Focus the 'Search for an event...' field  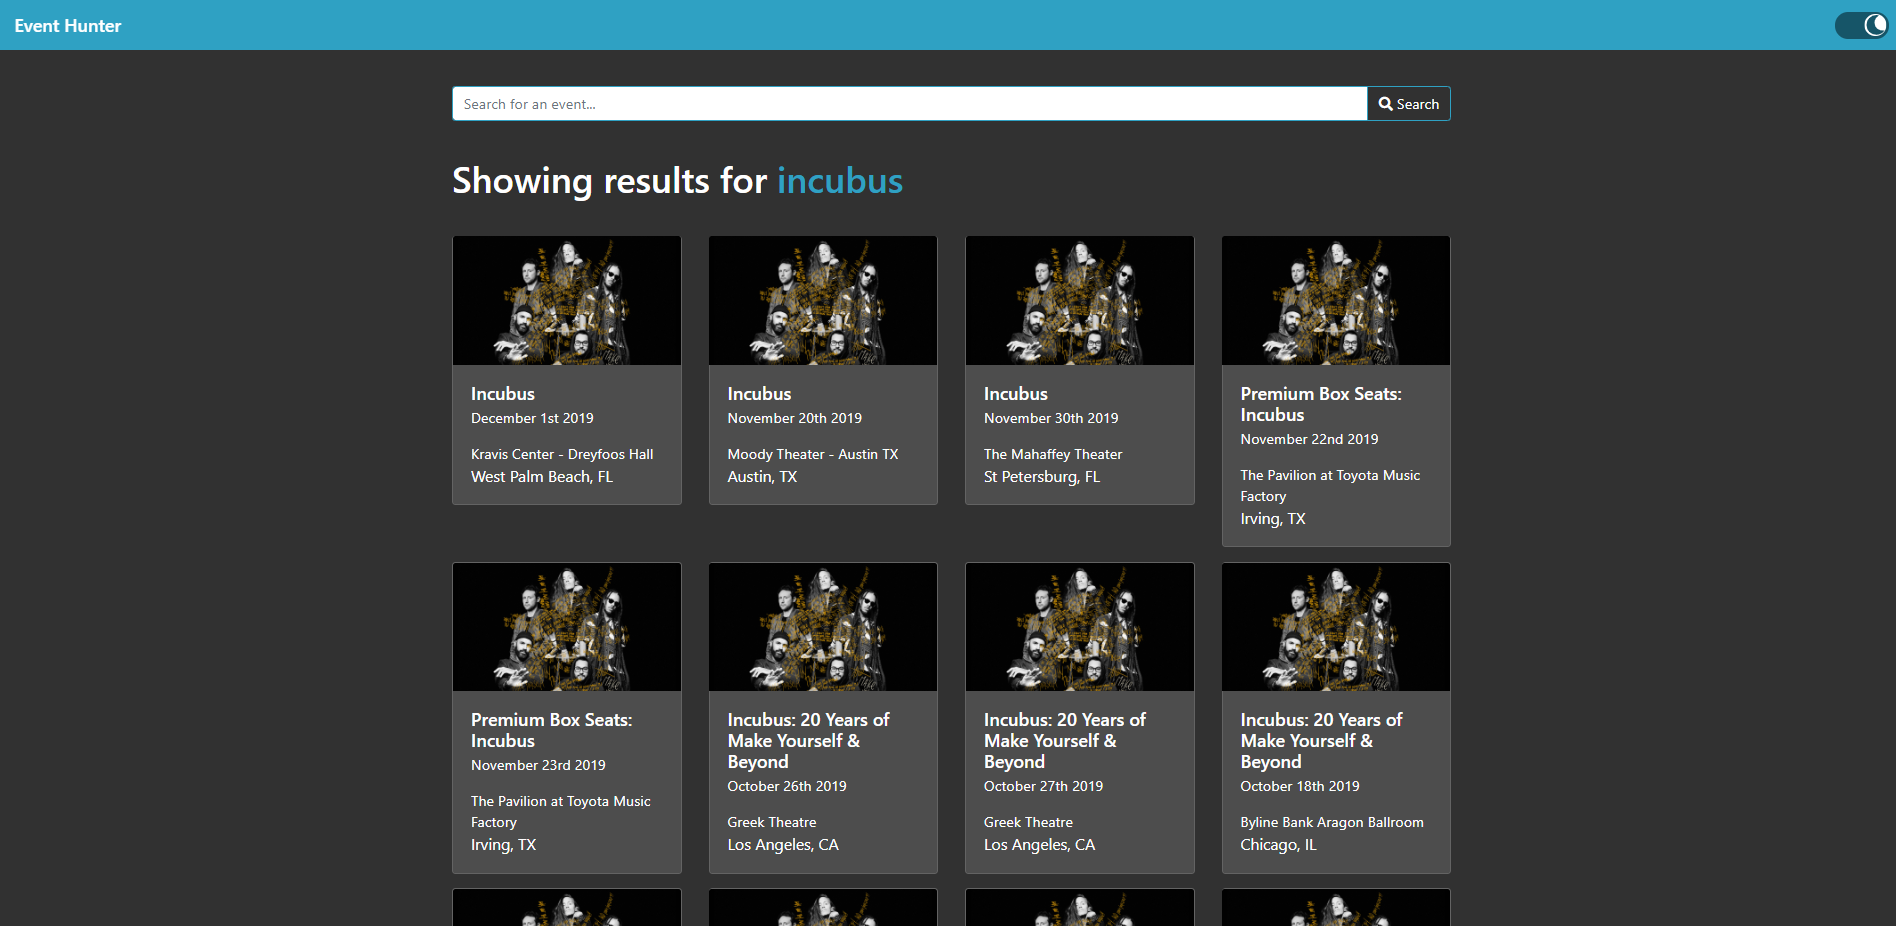(x=909, y=104)
